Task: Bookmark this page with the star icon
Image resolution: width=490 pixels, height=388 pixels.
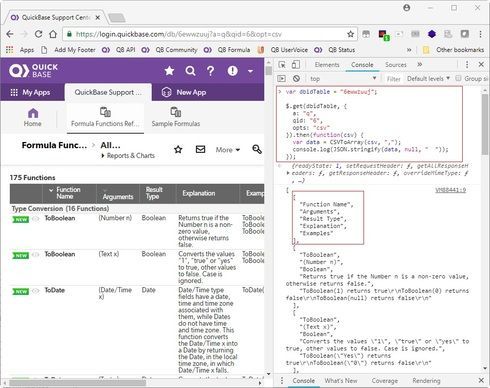Action: click(350, 34)
